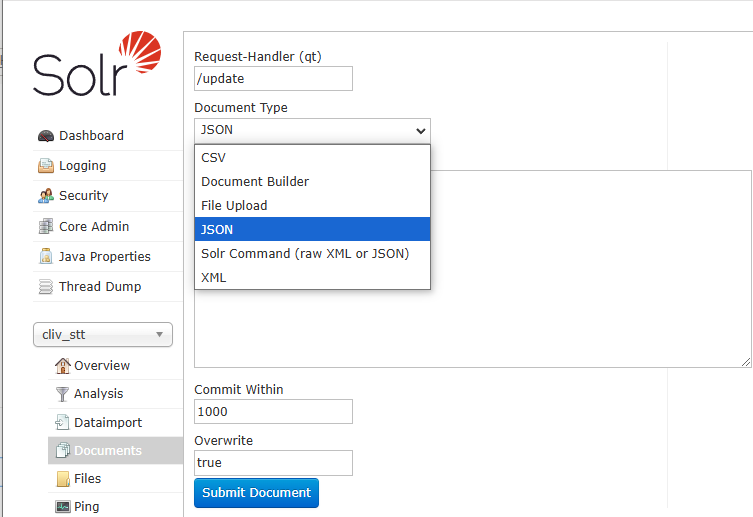Open Overview via its house icon
753x517 pixels.
pyautogui.click(x=62, y=366)
